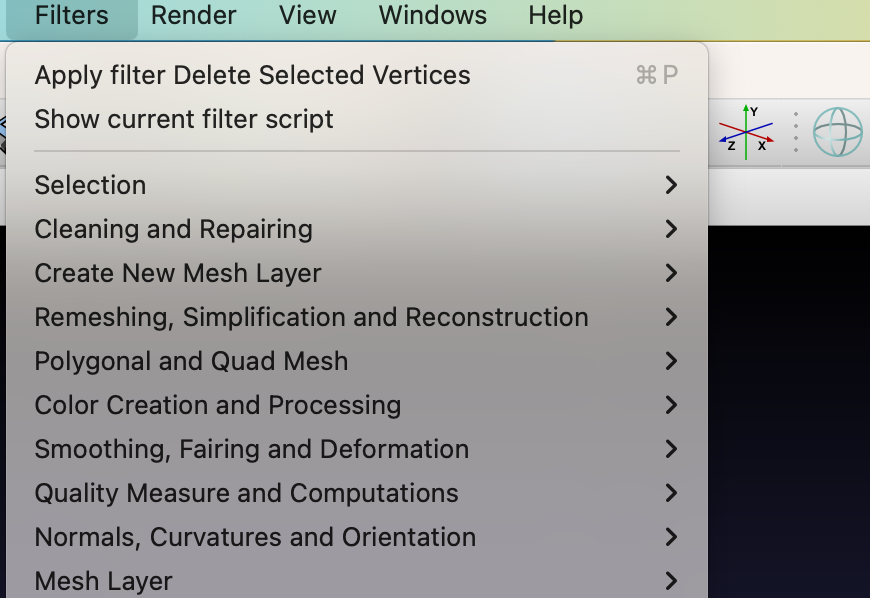Image resolution: width=870 pixels, height=598 pixels.
Task: Select Show current filter script
Action: pos(184,119)
